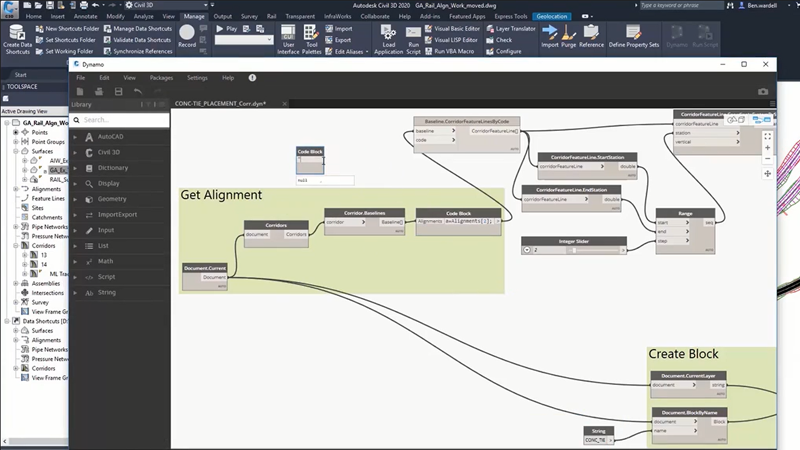Click the camera export image icon
Screen dimensions: 800x450
[763, 92]
